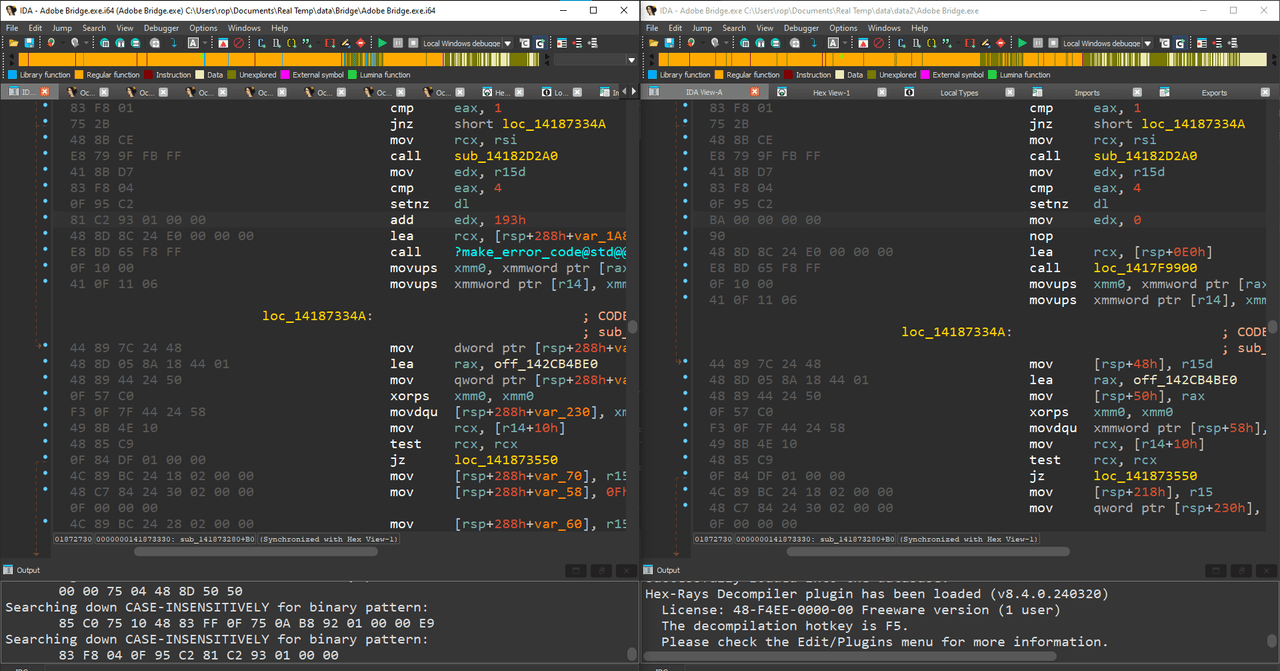
Task: Click Terminate process stop icon, left window
Action: tap(413, 43)
